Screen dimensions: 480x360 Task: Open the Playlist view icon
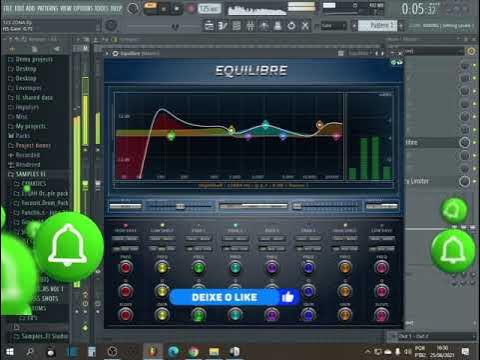click(209, 26)
